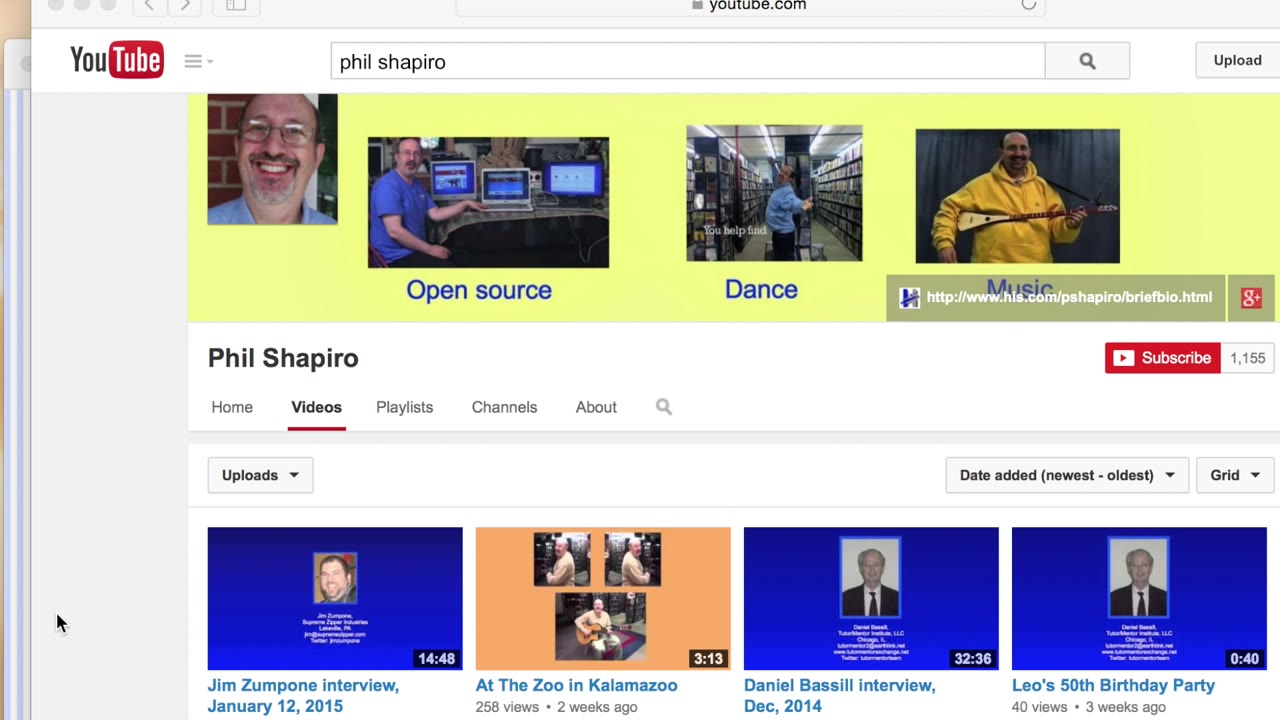Open the Playlists tab
Viewport: 1280px width, 720px height.
coord(404,407)
